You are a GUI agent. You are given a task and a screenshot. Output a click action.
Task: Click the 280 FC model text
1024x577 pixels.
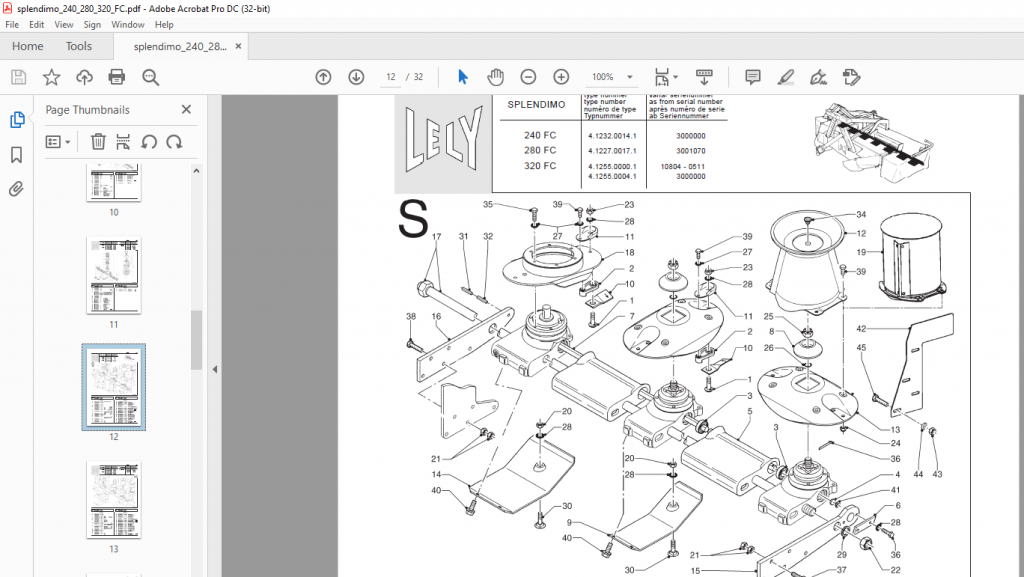pyautogui.click(x=539, y=150)
